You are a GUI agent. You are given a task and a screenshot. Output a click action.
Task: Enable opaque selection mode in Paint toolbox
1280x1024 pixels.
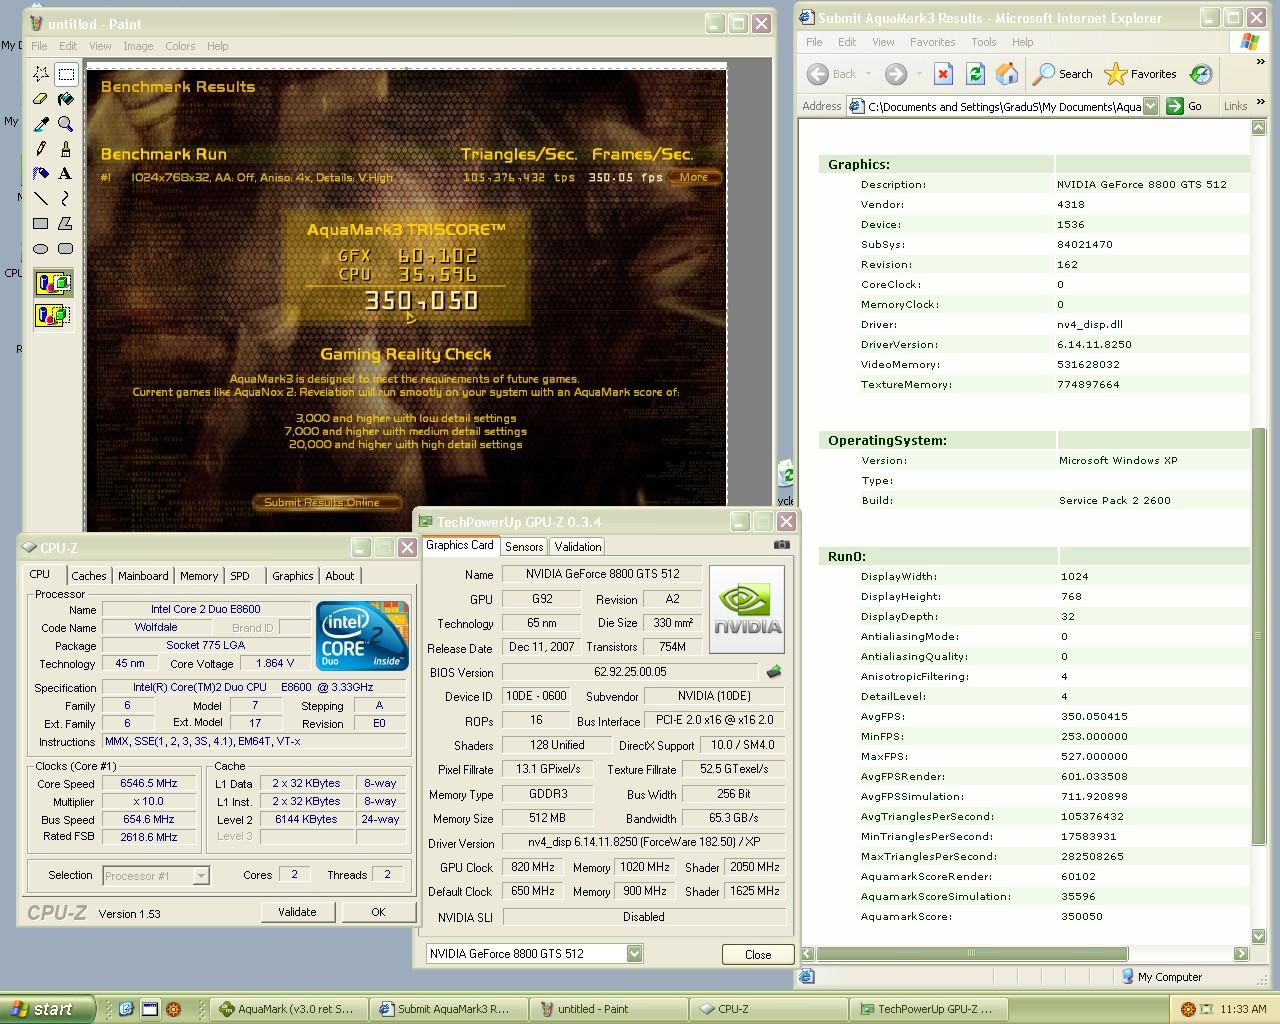(54, 283)
